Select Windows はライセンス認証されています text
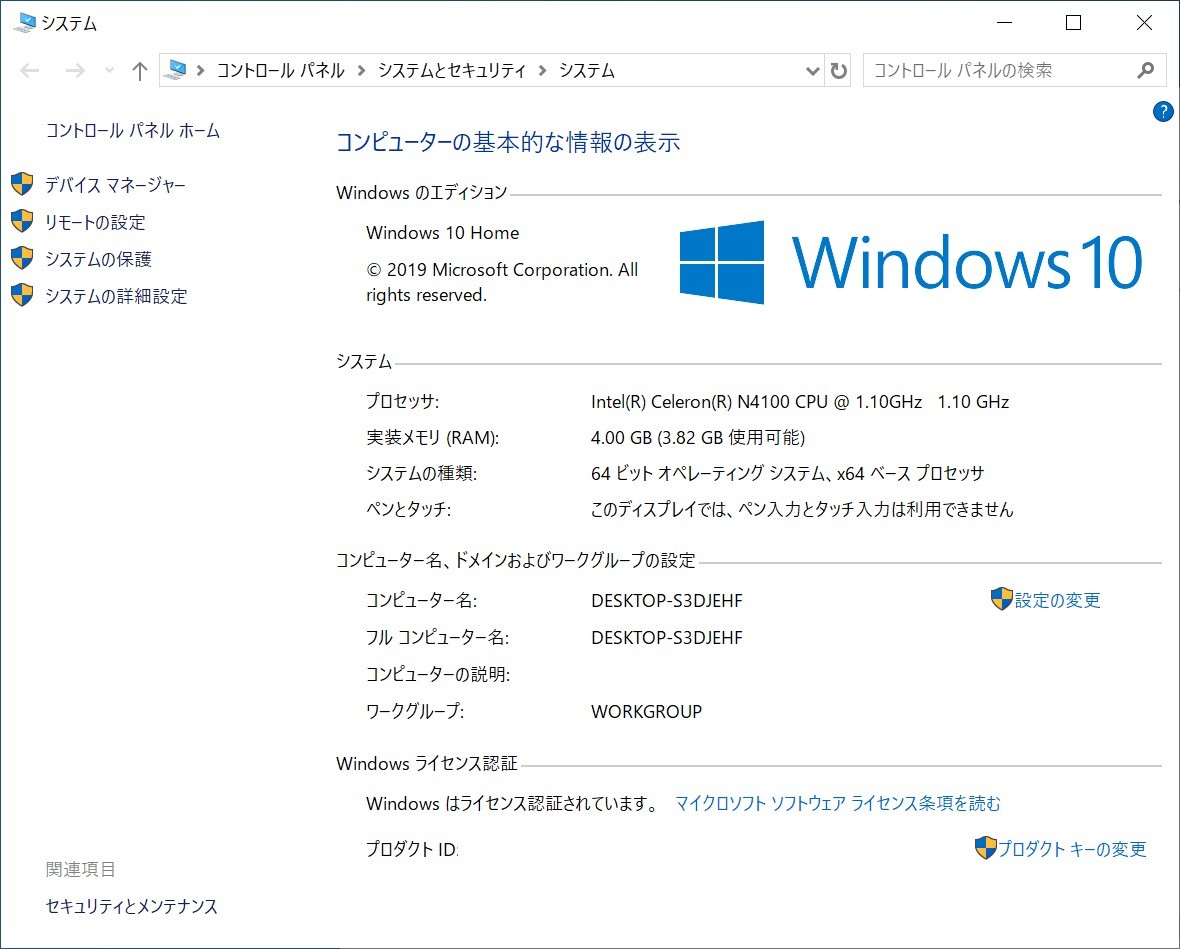This screenshot has width=1180, height=949. point(512,804)
